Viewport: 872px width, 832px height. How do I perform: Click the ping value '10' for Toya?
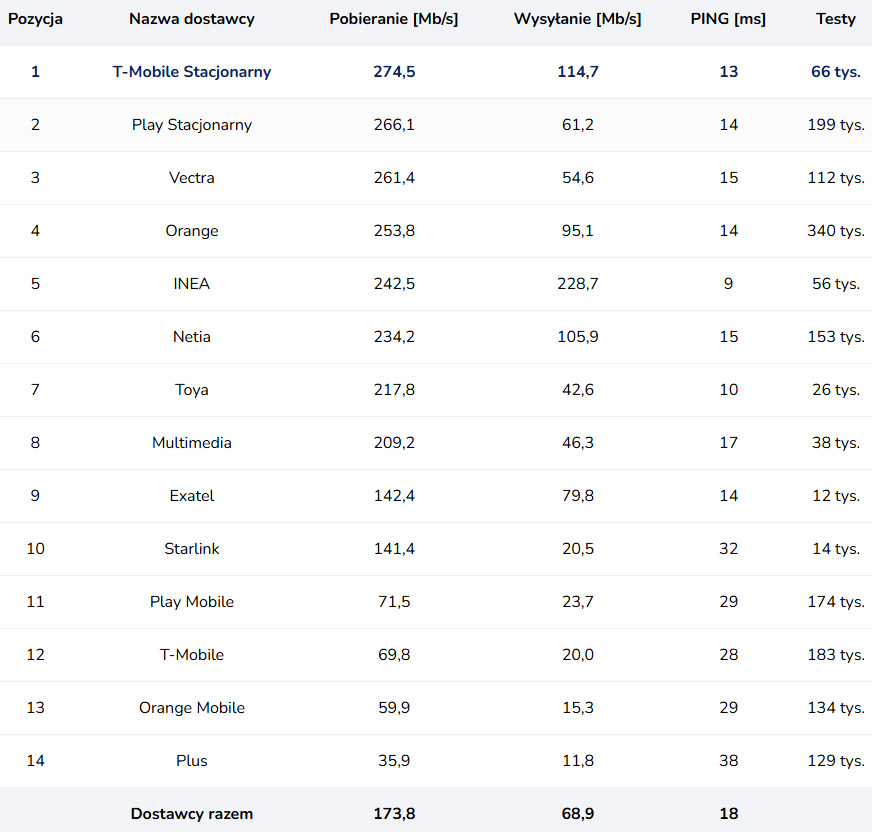click(x=729, y=390)
